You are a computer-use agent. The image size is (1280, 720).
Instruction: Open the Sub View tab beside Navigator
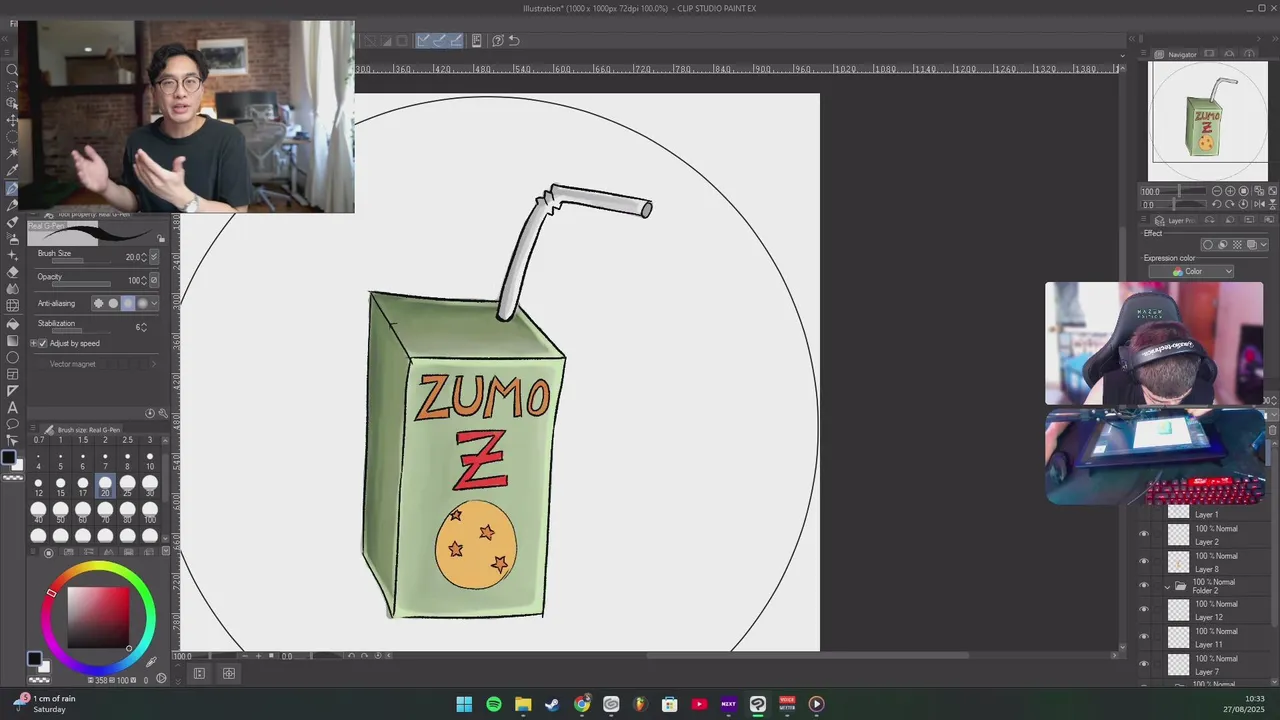pyautogui.click(x=1209, y=54)
